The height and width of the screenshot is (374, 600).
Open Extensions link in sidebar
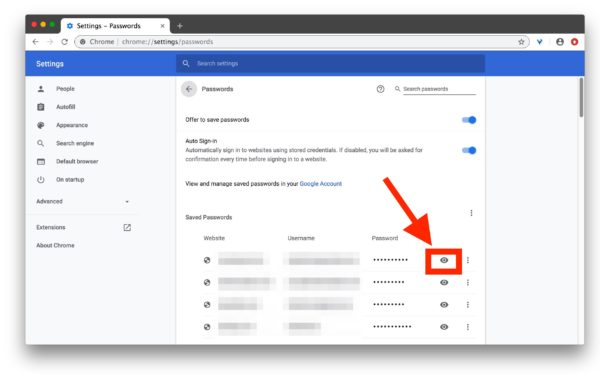(83, 227)
